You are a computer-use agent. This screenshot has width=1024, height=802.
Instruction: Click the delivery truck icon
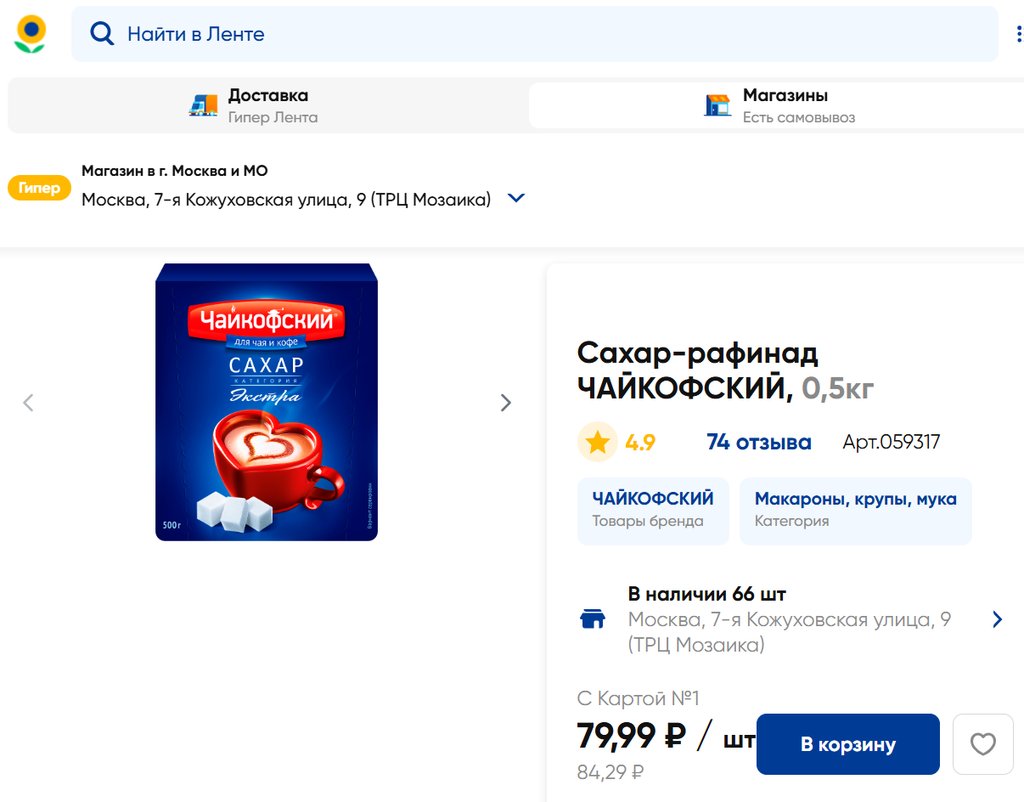coord(203,105)
